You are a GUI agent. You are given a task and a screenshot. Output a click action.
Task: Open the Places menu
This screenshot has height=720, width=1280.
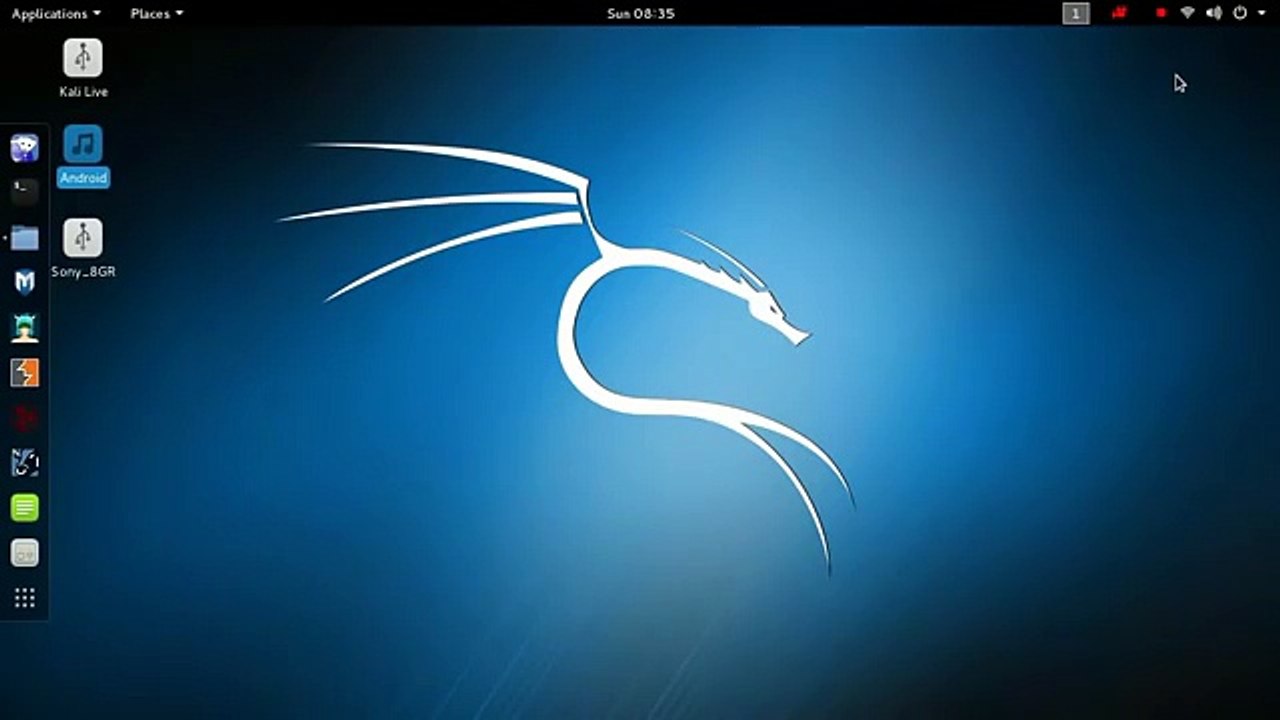[157, 13]
